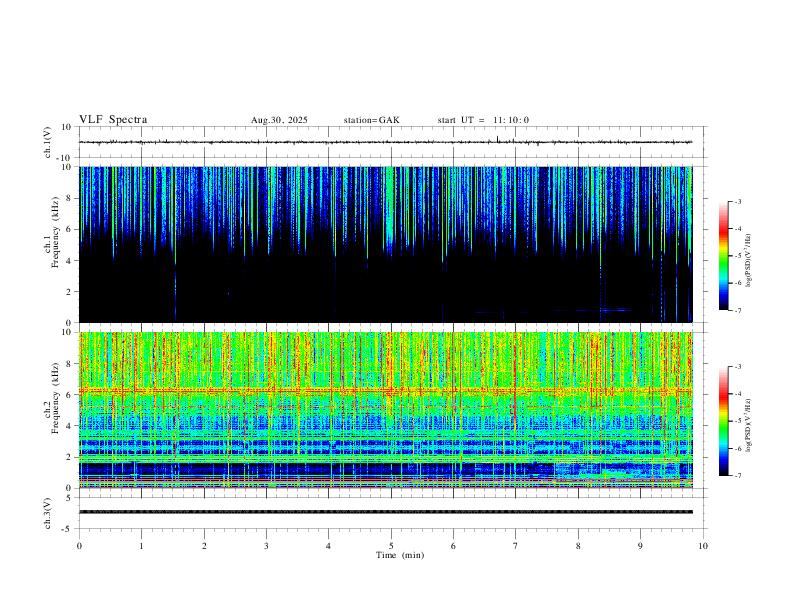Click the red 6 kHz band in ch.2 spectrogram
The width and height of the screenshot is (792, 612).
[x=385, y=390]
